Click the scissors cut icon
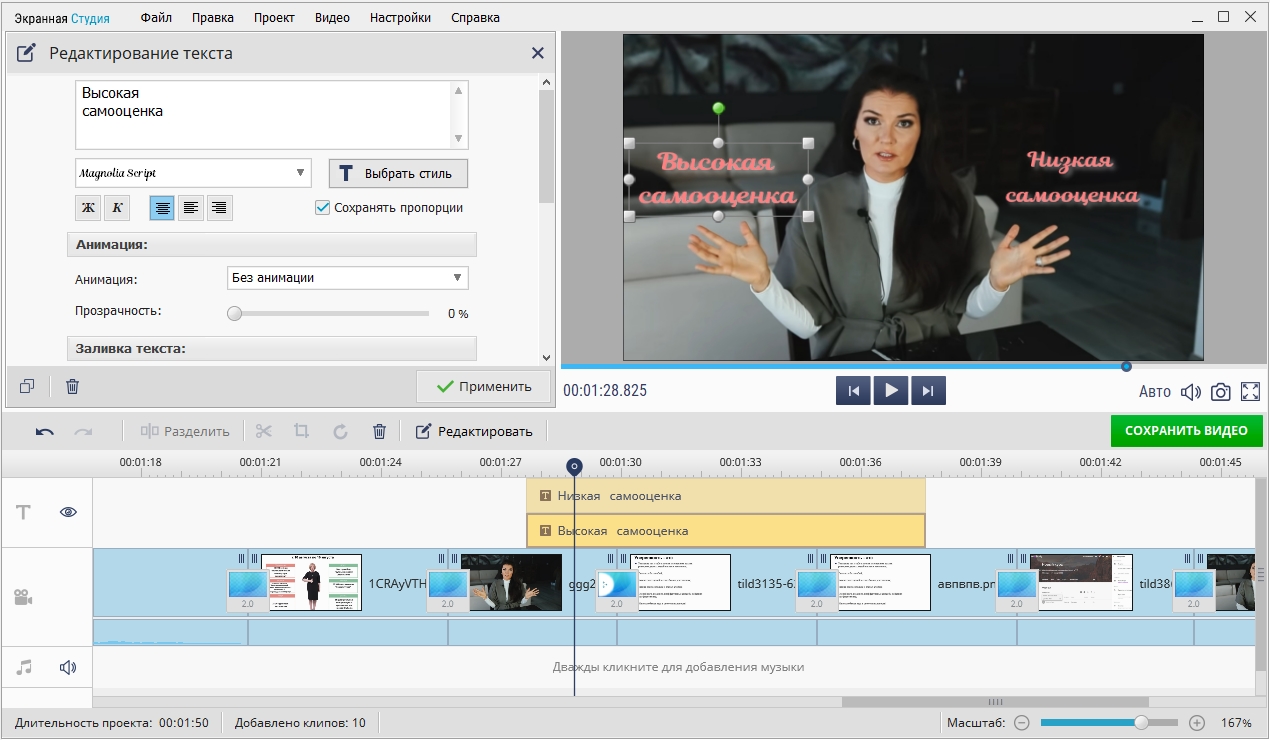The width and height of the screenshot is (1270, 740). click(x=263, y=432)
